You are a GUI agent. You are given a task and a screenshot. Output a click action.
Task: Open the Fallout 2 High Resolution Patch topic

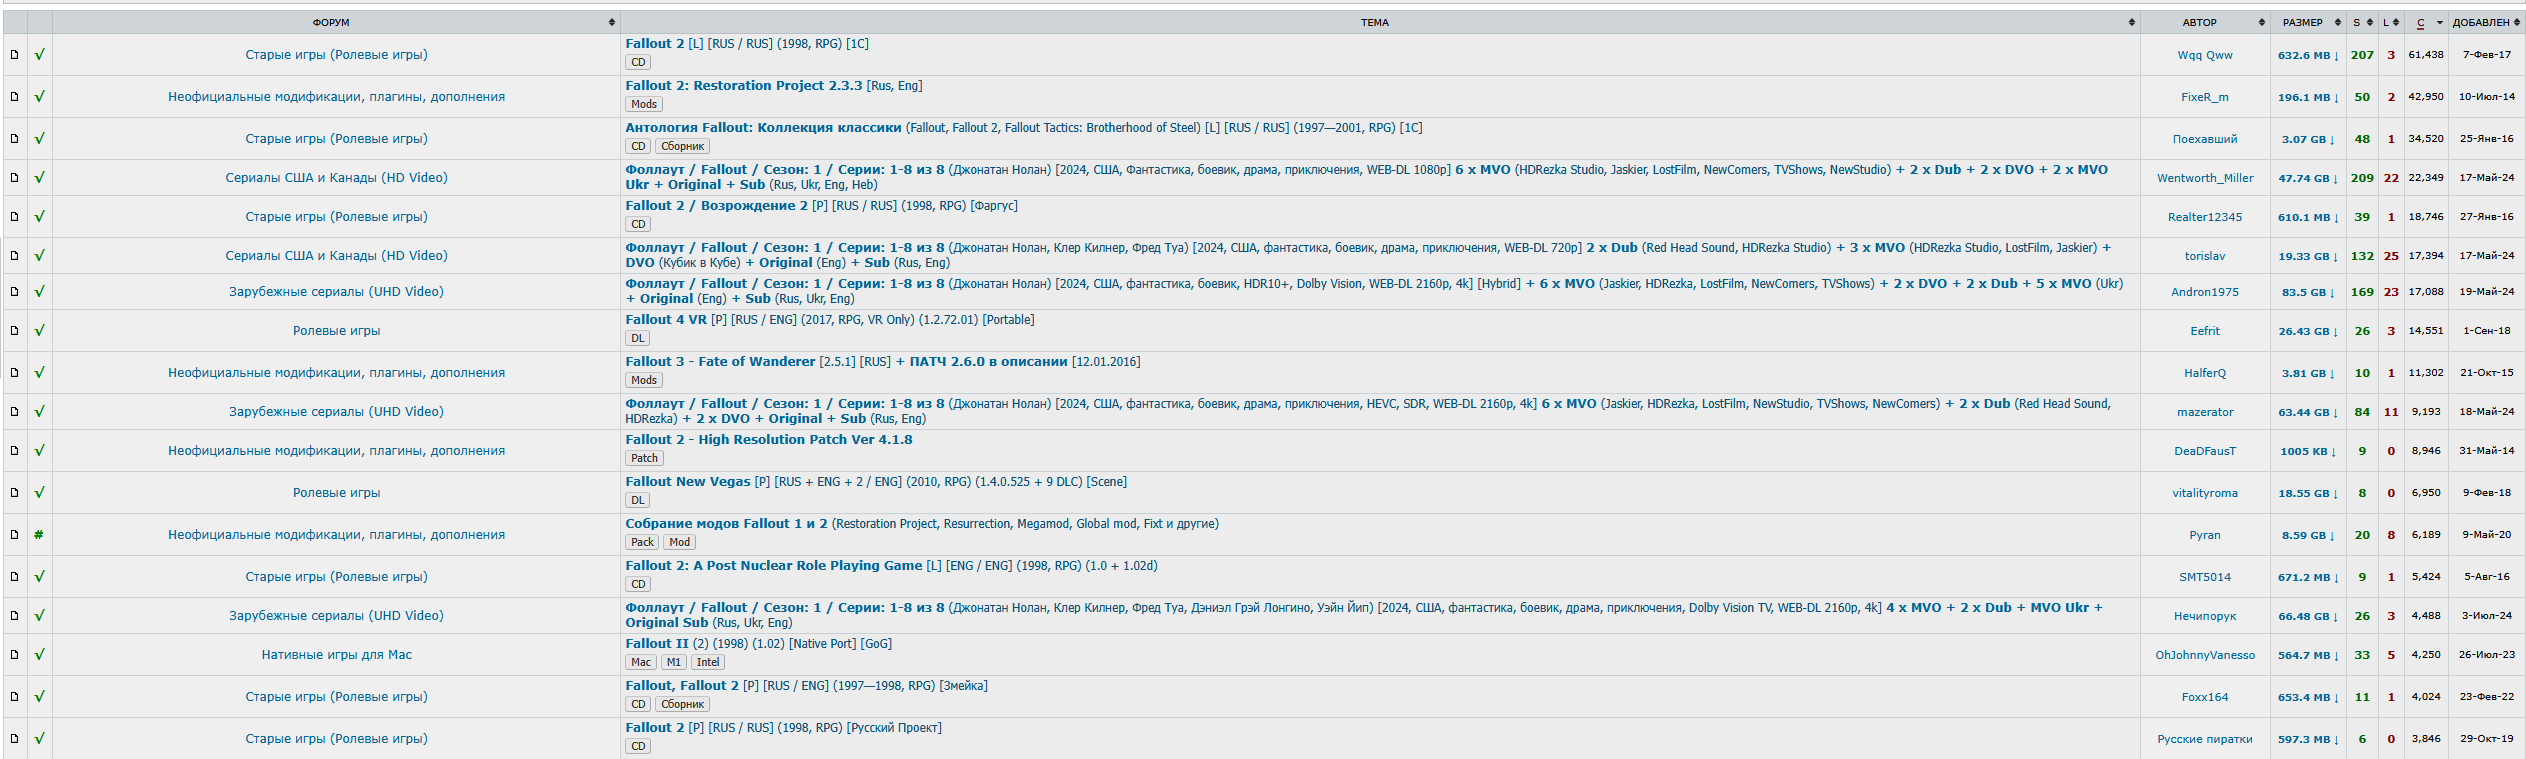[x=769, y=440]
